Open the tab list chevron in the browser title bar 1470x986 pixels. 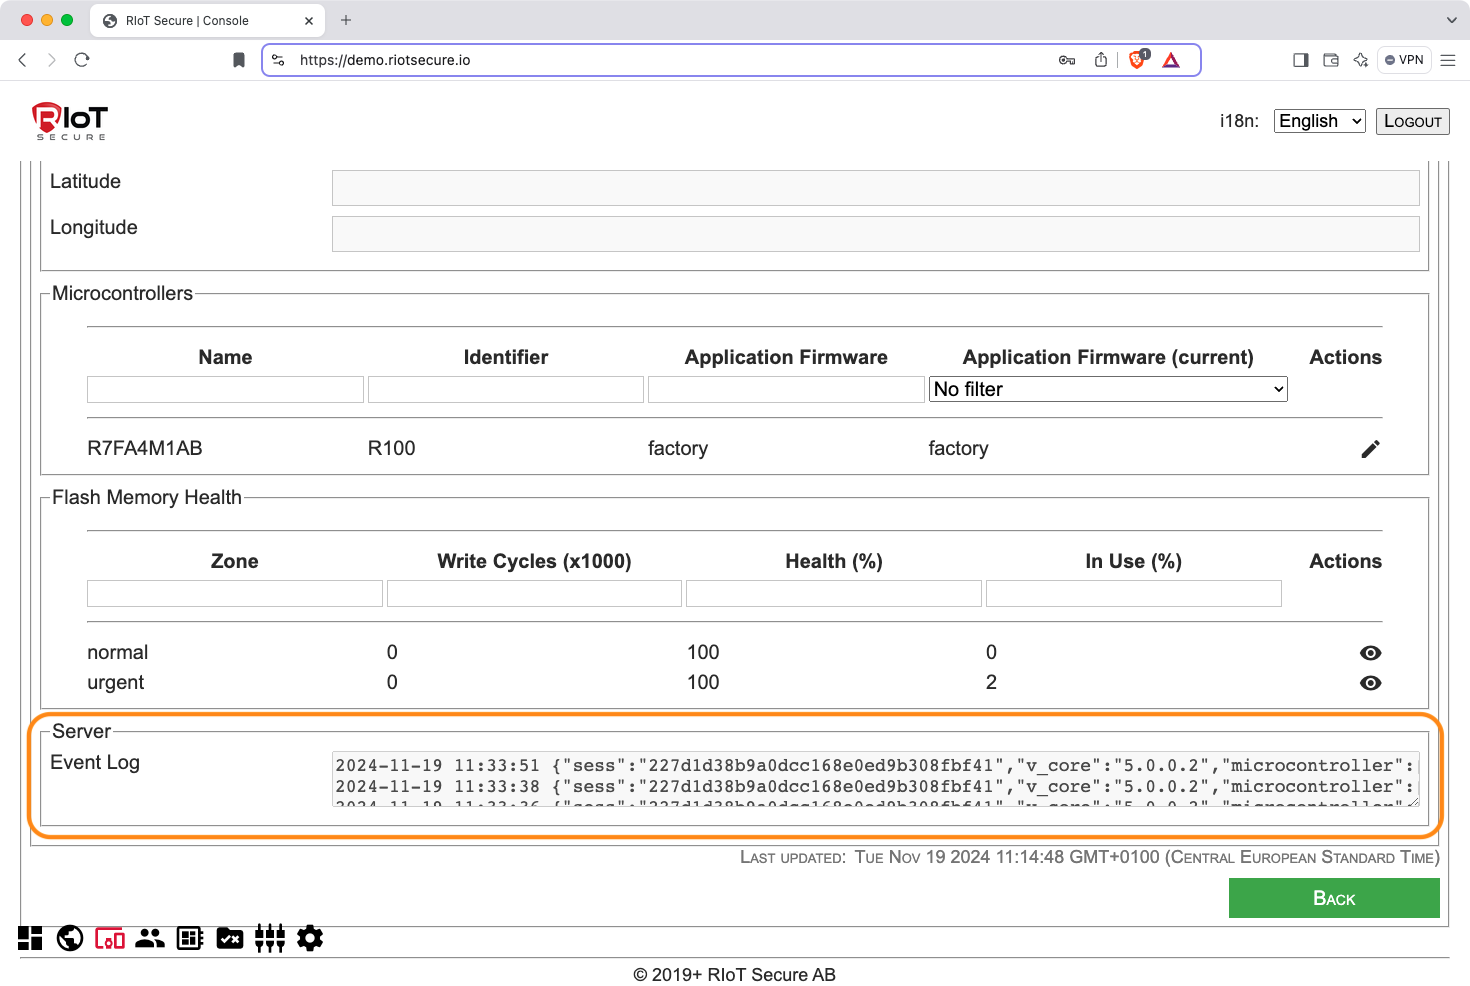1451,20
